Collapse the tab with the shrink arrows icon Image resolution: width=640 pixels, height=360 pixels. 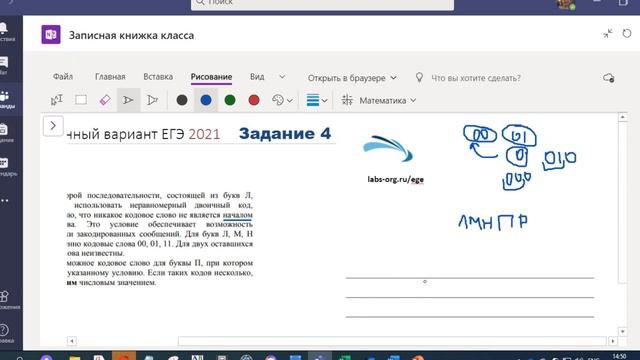click(608, 33)
